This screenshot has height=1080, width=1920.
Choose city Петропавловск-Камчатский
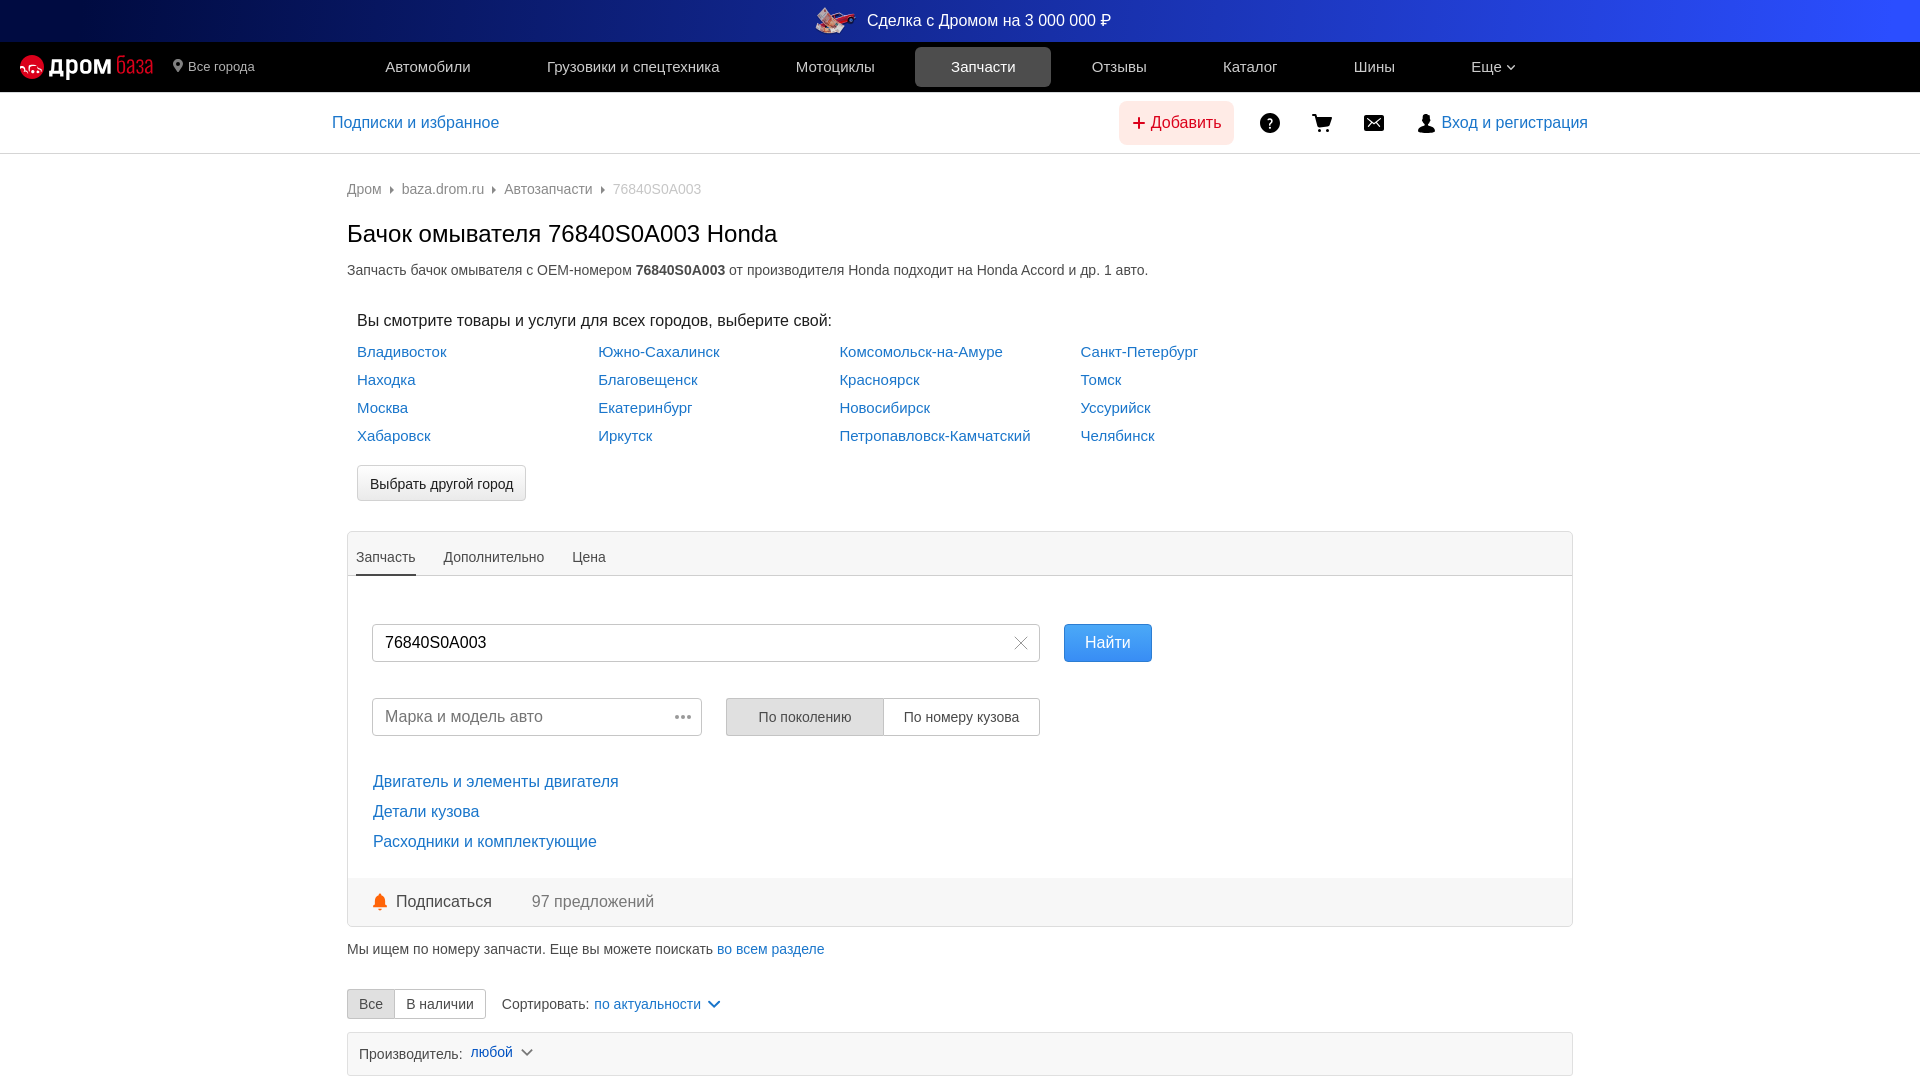tap(935, 436)
